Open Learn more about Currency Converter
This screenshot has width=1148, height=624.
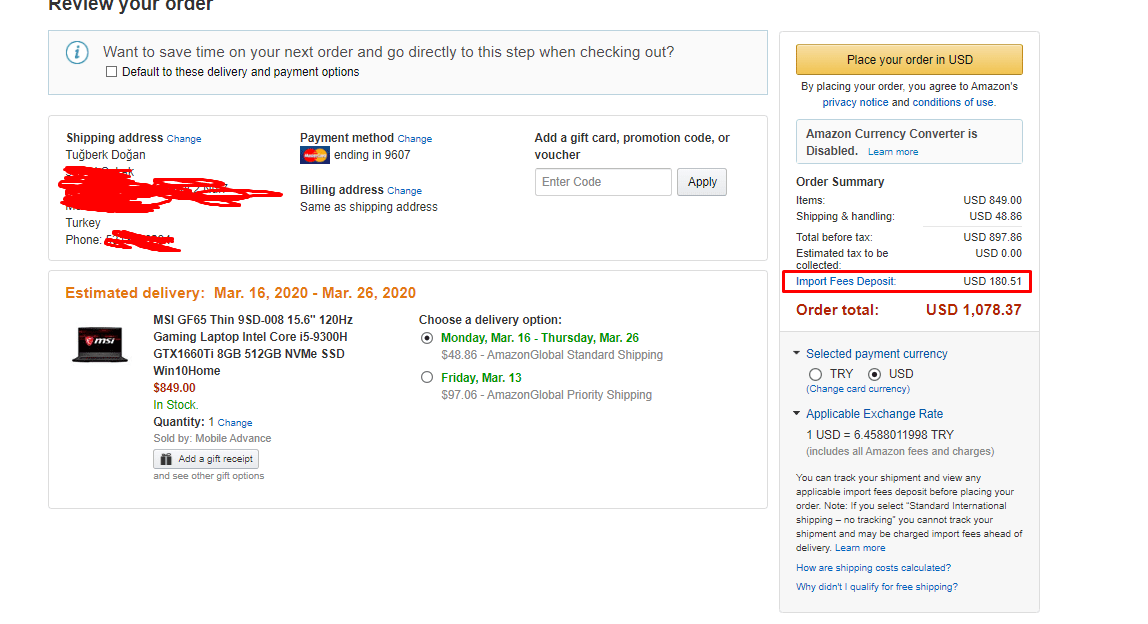pyautogui.click(x=893, y=152)
